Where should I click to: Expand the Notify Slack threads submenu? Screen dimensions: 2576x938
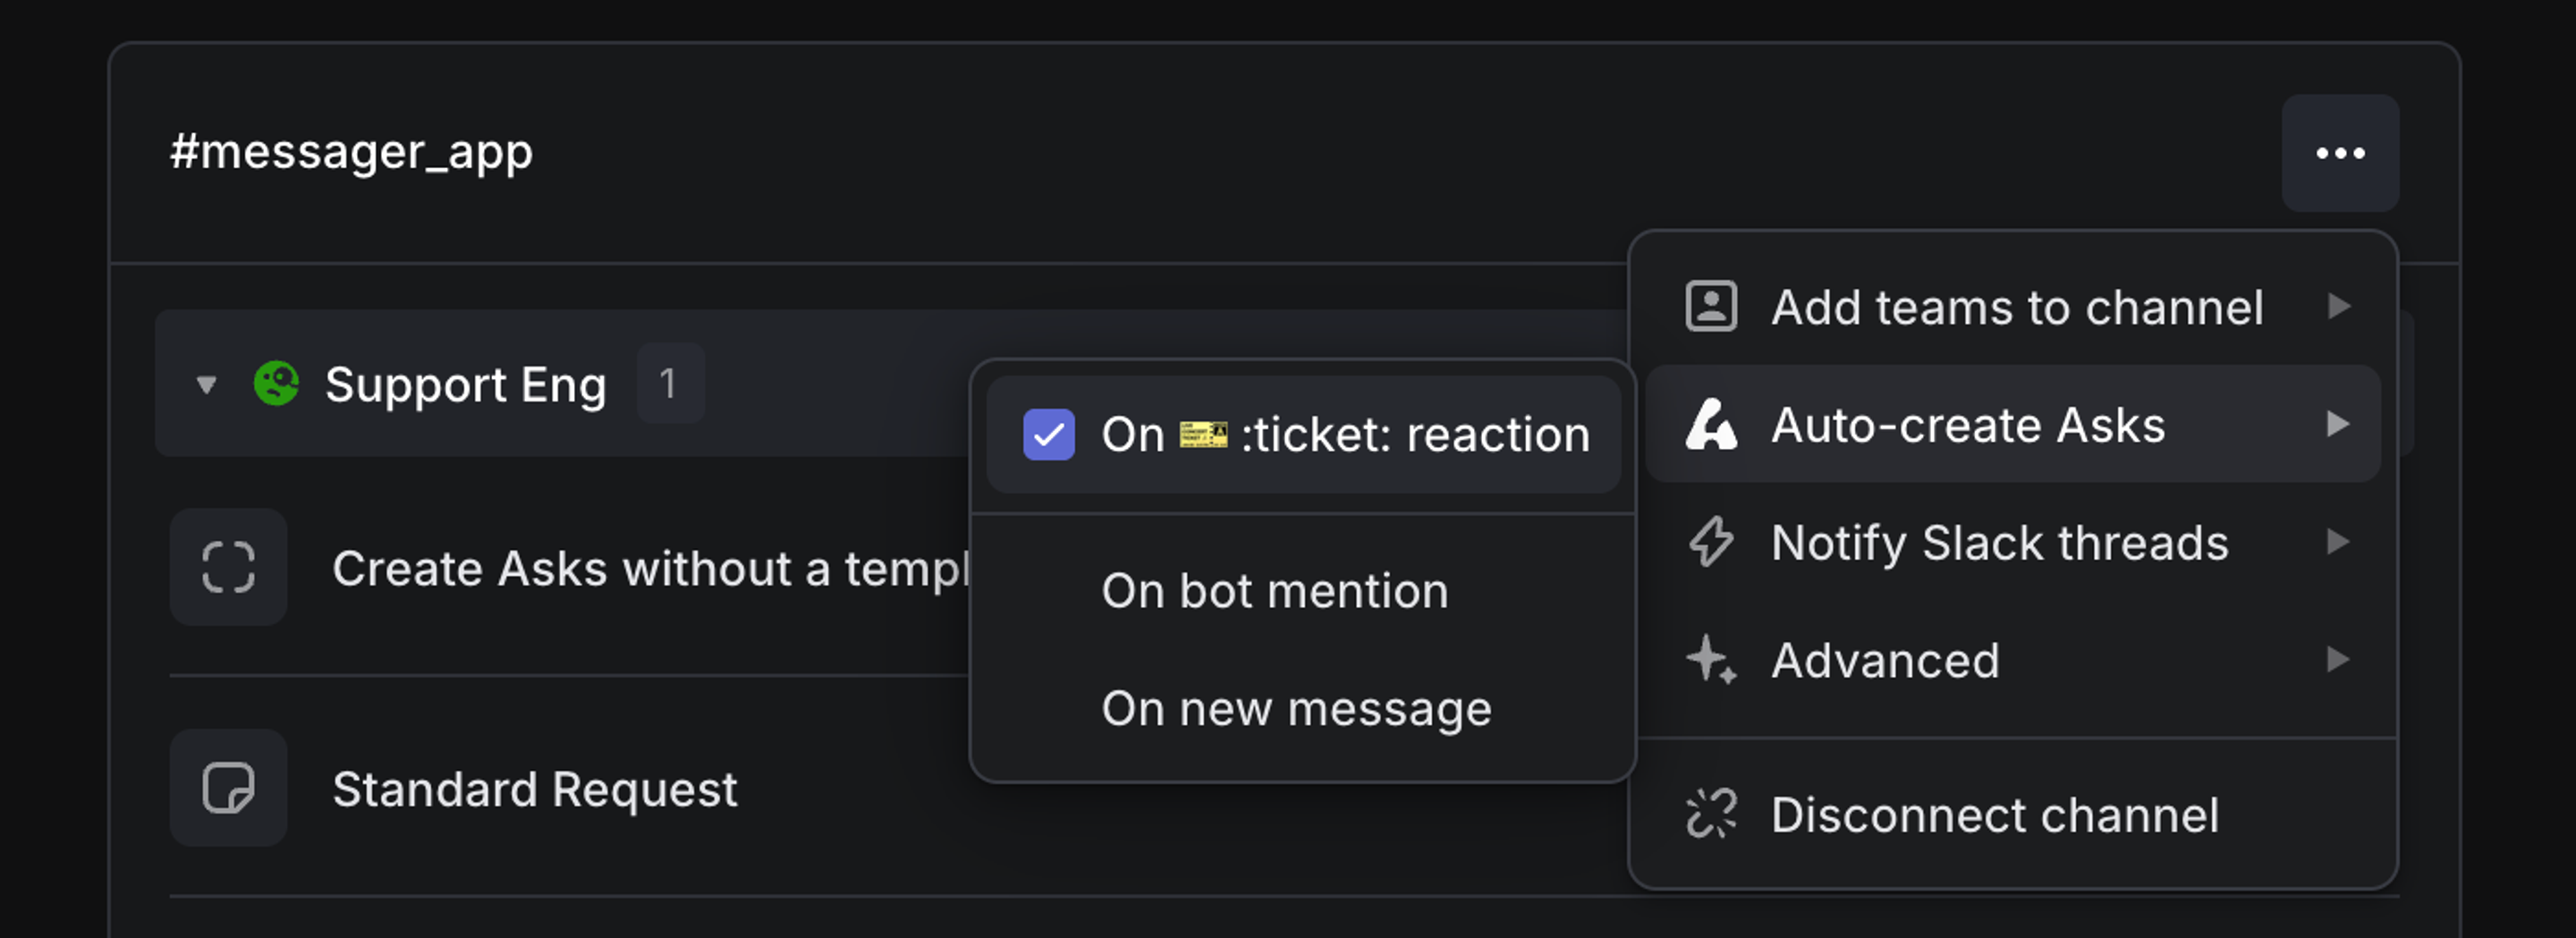(2340, 542)
